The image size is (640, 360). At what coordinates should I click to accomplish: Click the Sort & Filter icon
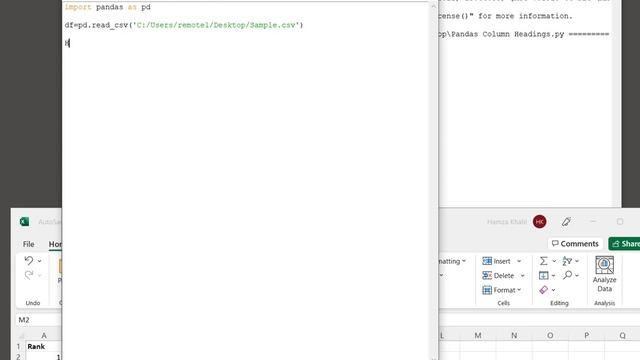tap(567, 261)
